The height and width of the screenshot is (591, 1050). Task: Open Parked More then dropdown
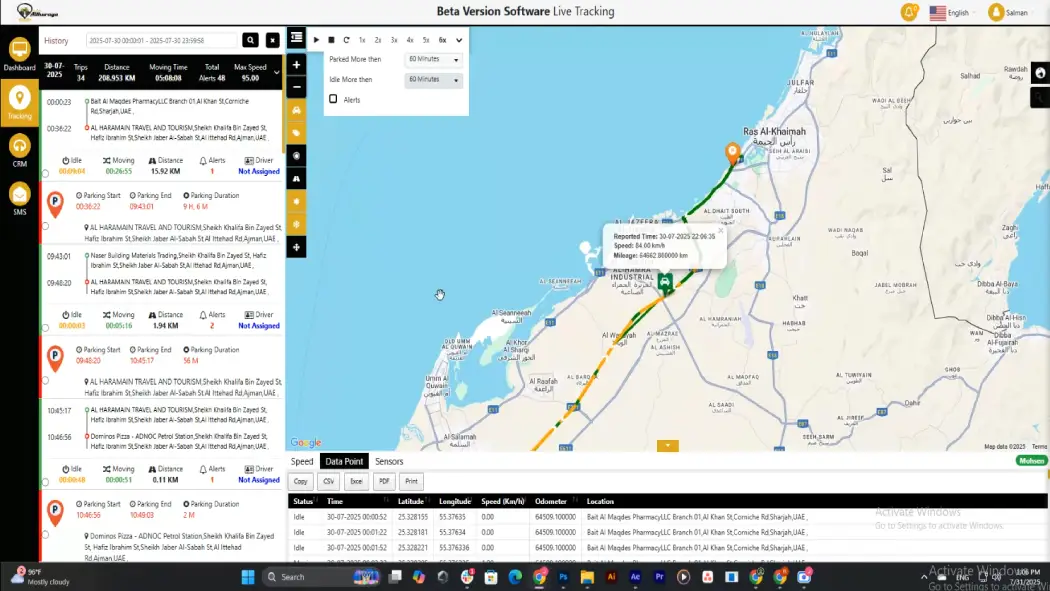pyautogui.click(x=433, y=60)
